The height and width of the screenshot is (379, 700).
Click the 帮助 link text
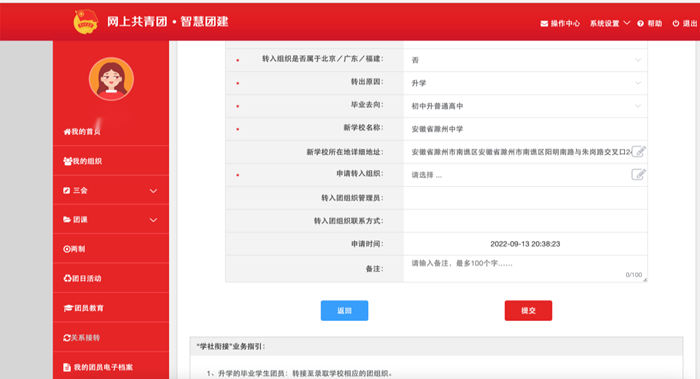(x=655, y=24)
